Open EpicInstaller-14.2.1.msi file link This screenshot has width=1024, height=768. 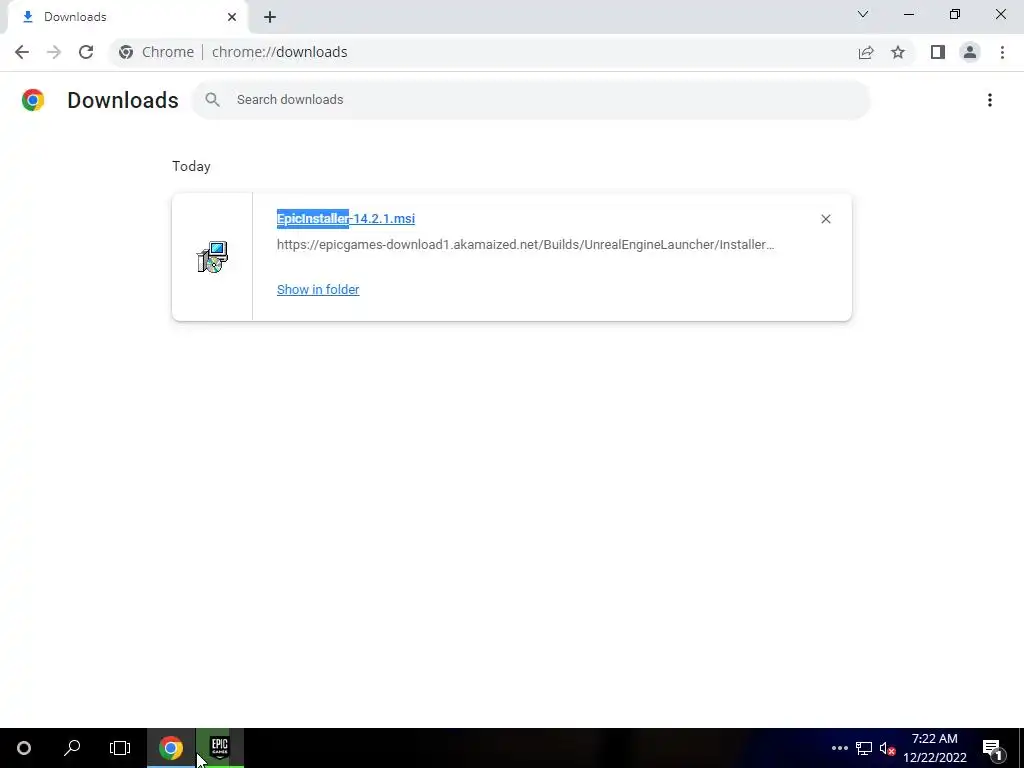(345, 219)
